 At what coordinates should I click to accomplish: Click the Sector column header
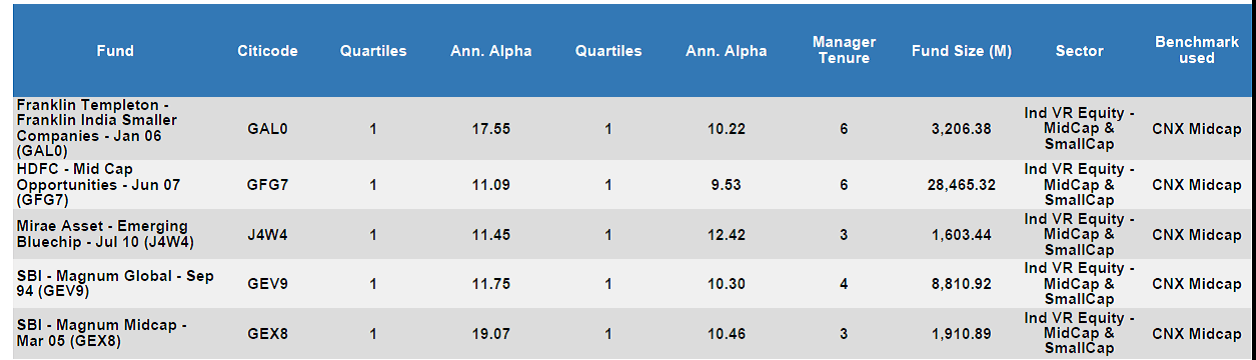1079,51
